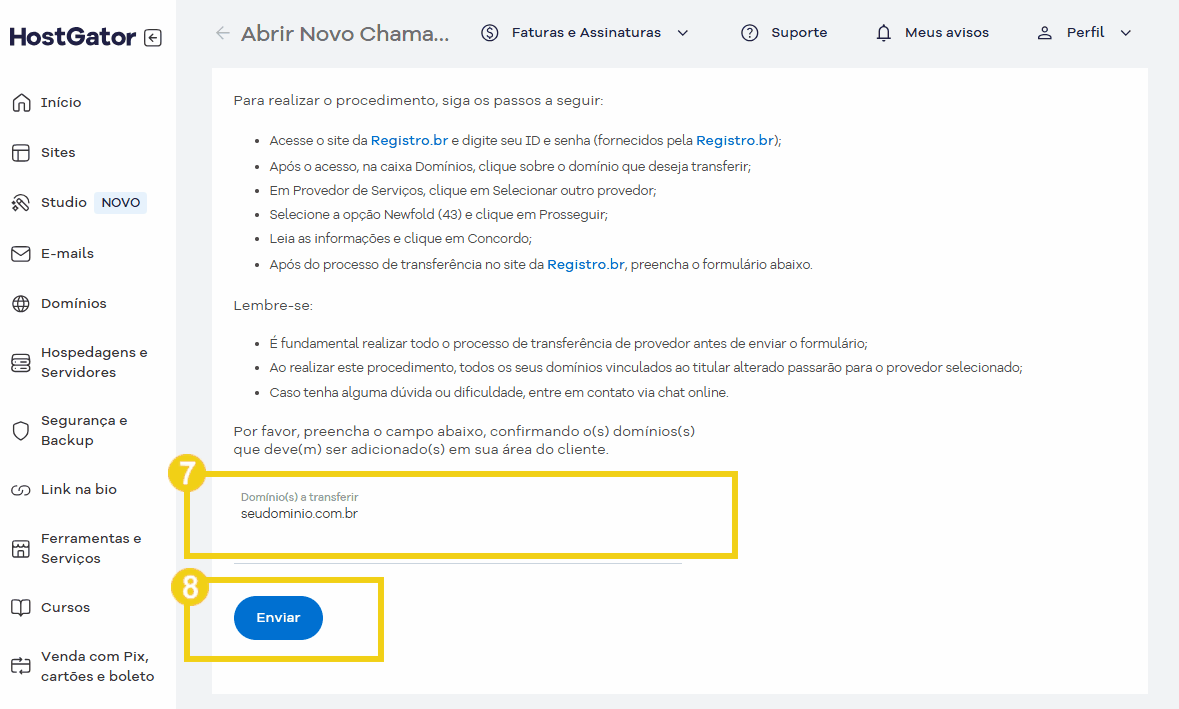Viewport: 1179px width, 709px height.
Task: Click the Cursos book icon
Action: tap(21, 607)
